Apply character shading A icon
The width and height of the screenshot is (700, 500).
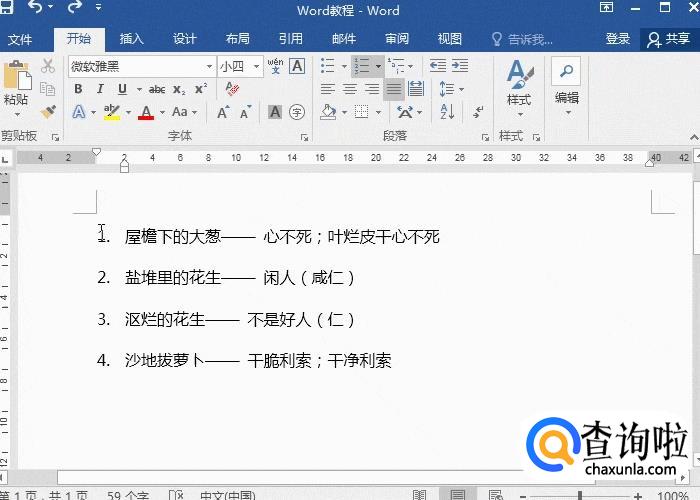275,112
